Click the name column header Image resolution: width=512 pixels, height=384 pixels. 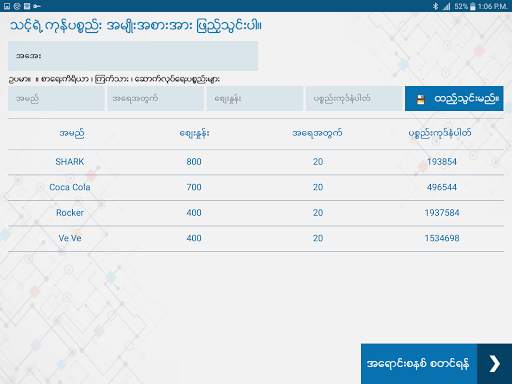72,133
